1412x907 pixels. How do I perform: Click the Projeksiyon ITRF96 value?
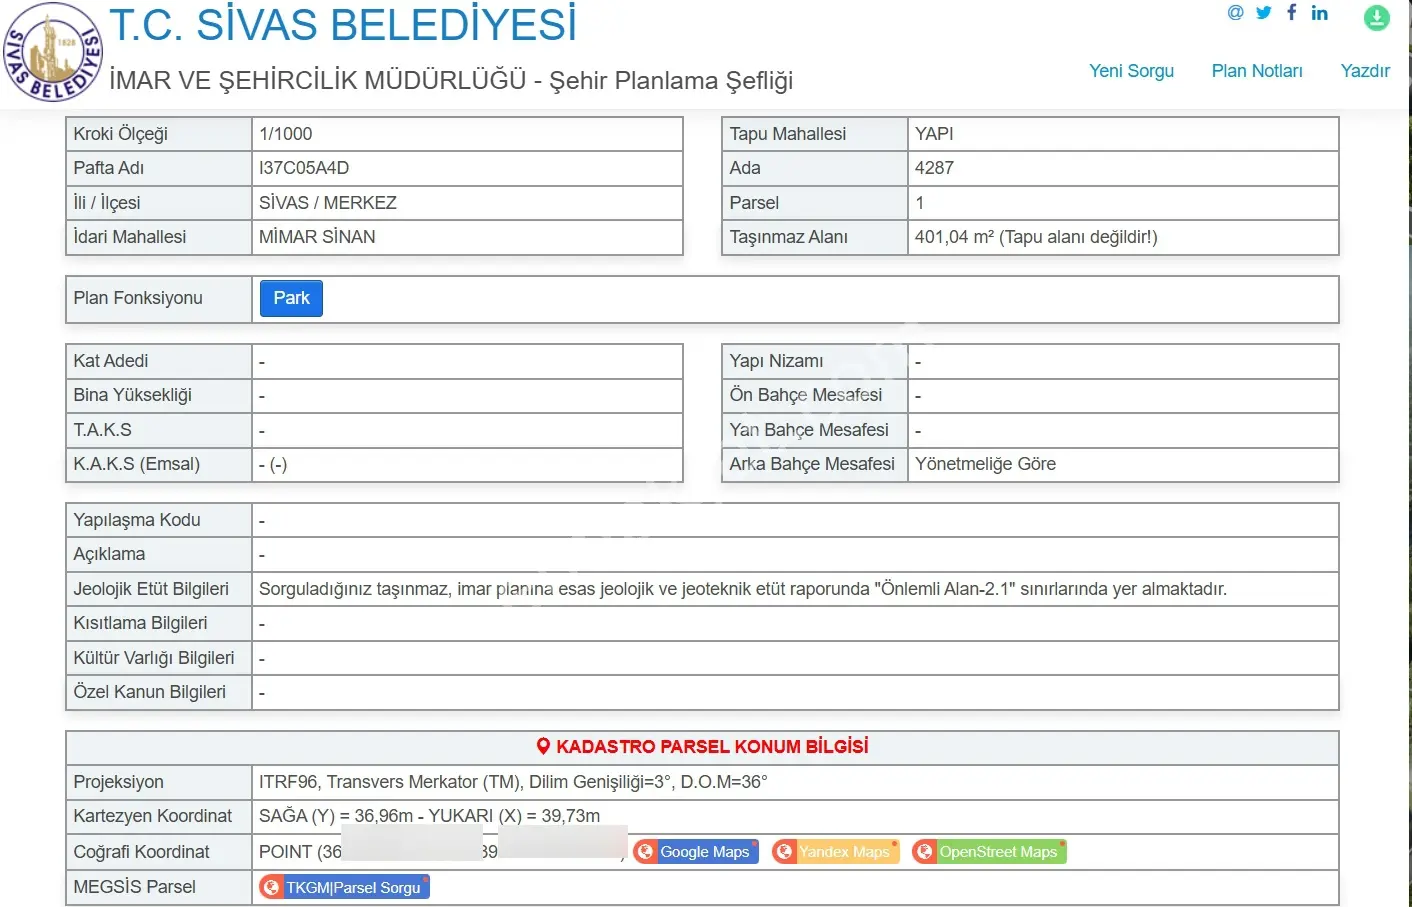[x=513, y=782]
